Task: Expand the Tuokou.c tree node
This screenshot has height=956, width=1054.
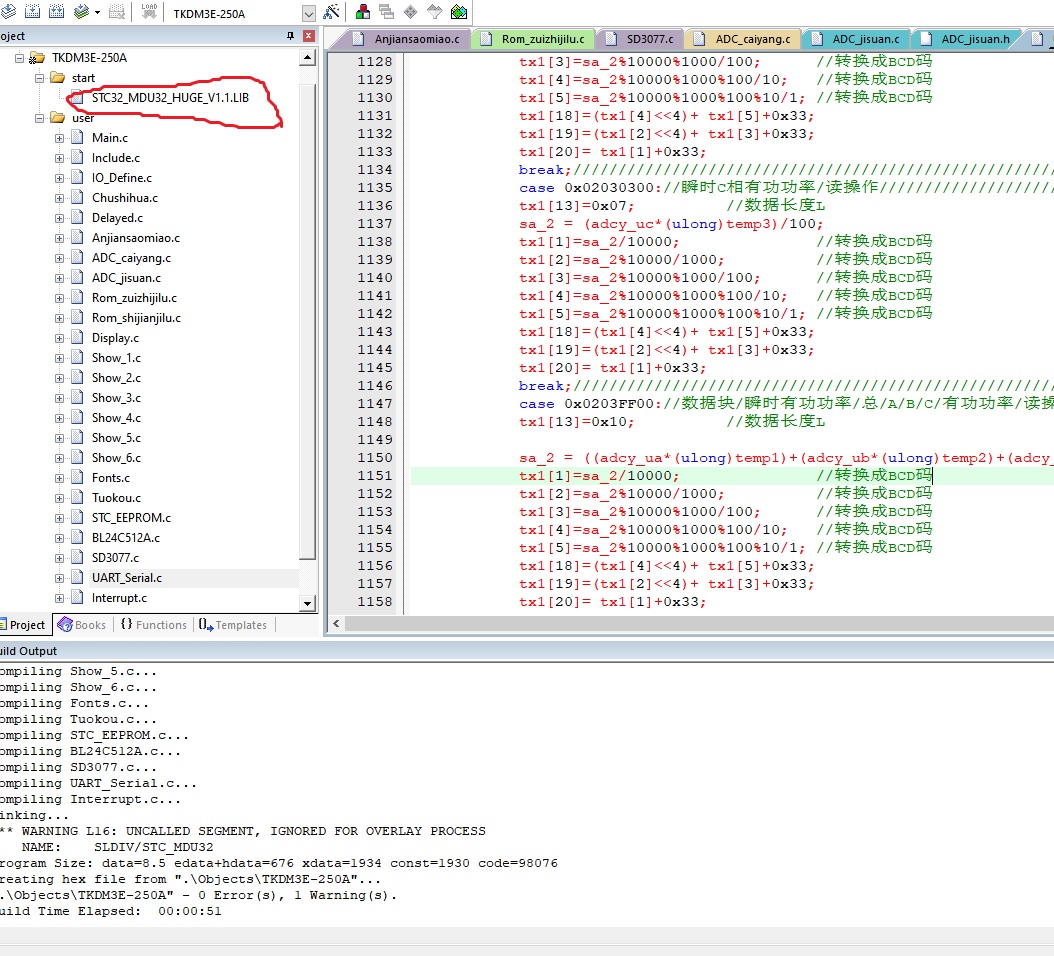Action: pyautogui.click(x=59, y=498)
